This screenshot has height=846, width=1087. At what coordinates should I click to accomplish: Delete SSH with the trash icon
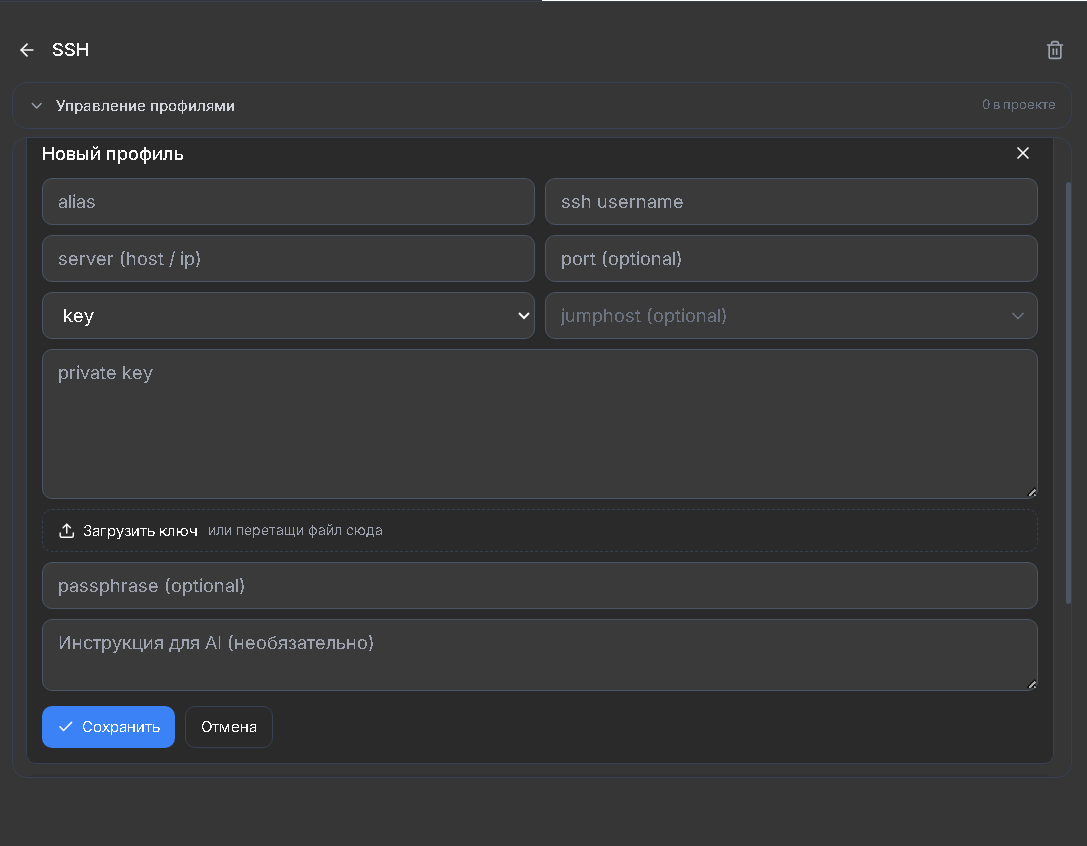[x=1054, y=50]
